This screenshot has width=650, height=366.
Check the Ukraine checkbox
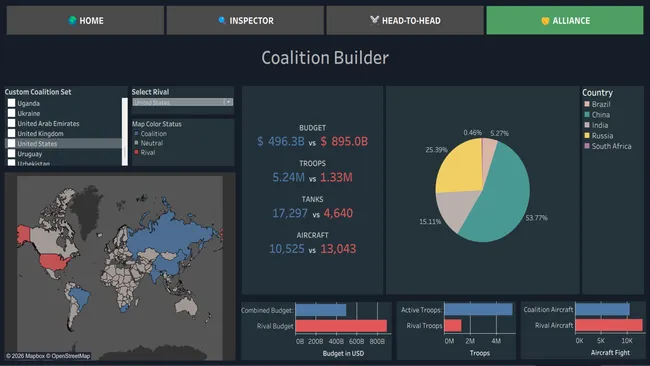pos(12,113)
